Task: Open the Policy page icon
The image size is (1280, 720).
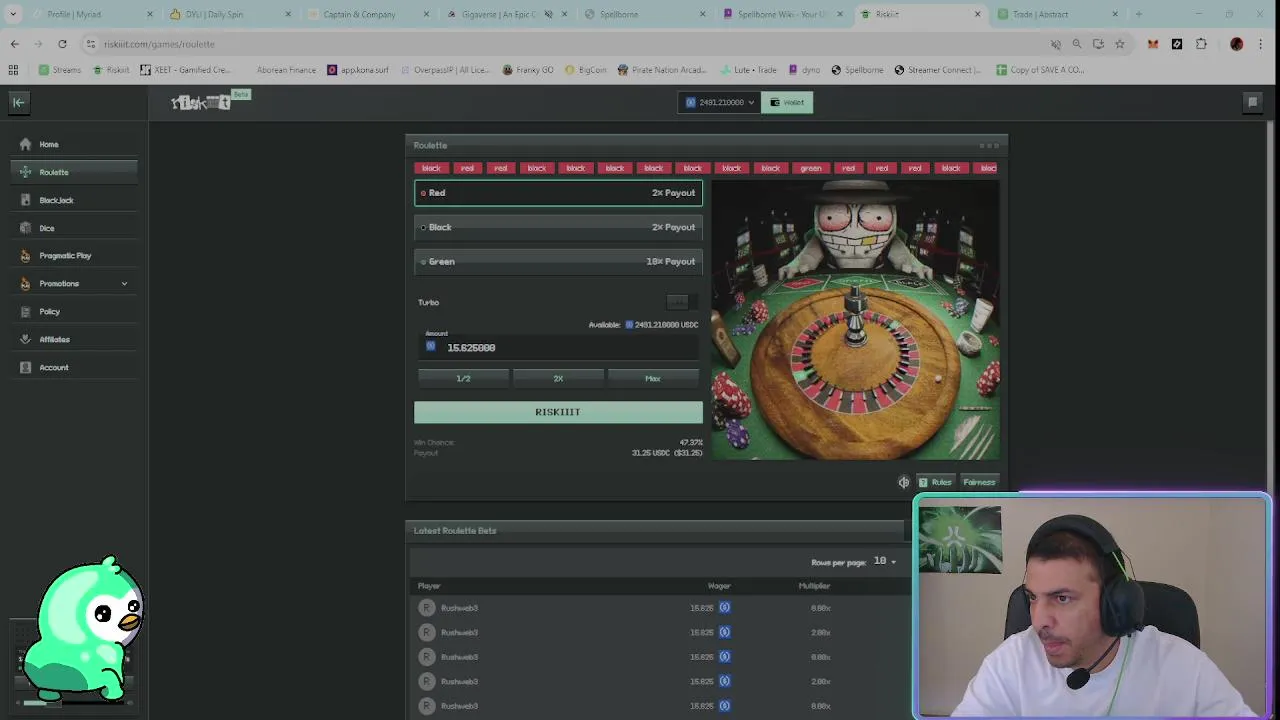Action: pyautogui.click(x=26, y=311)
